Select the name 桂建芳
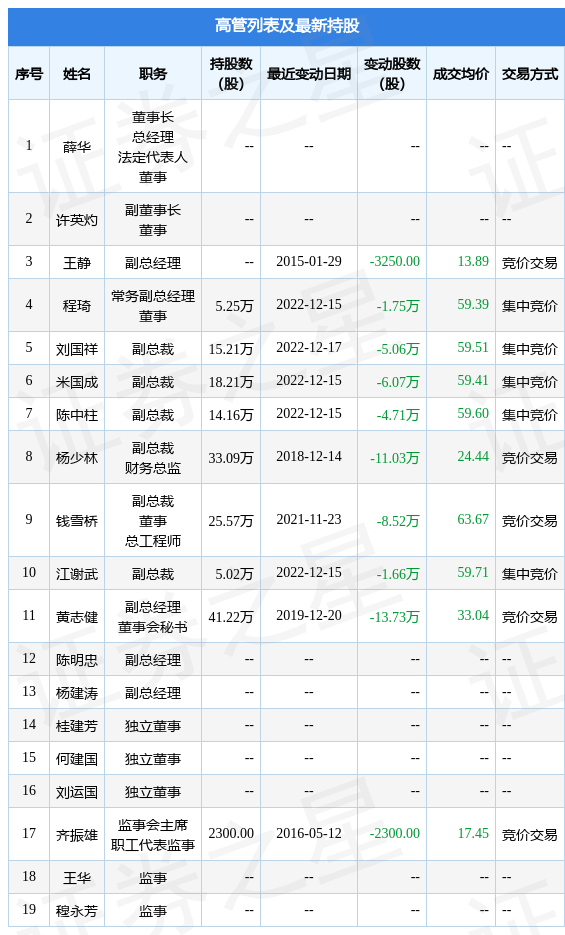Image resolution: width=565 pixels, height=935 pixels. (77, 726)
